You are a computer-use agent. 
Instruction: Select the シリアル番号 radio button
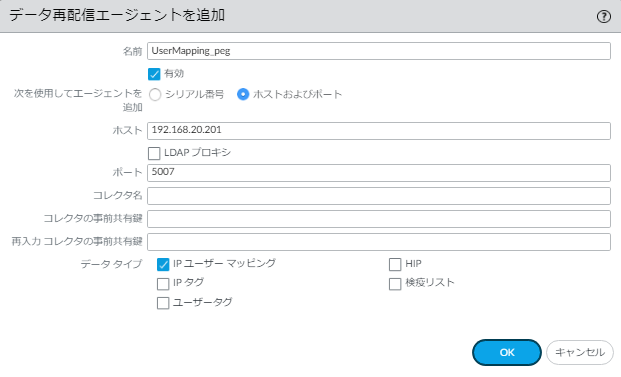pos(155,94)
